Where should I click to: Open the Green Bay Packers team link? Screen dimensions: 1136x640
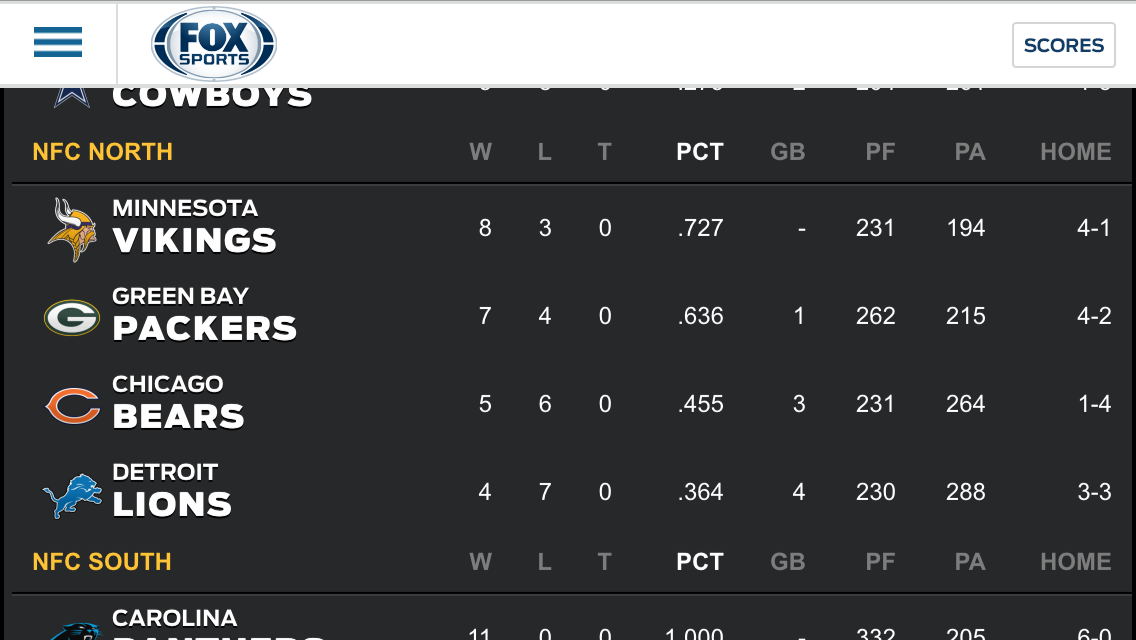(x=204, y=315)
